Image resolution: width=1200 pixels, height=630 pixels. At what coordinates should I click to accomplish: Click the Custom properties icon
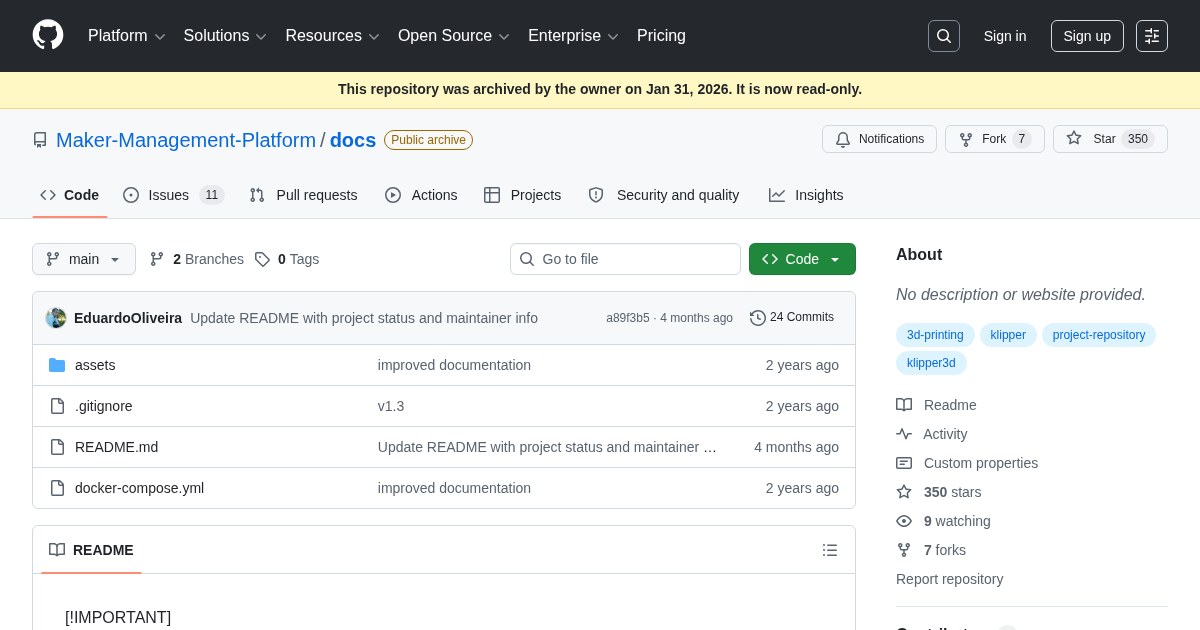tap(904, 463)
